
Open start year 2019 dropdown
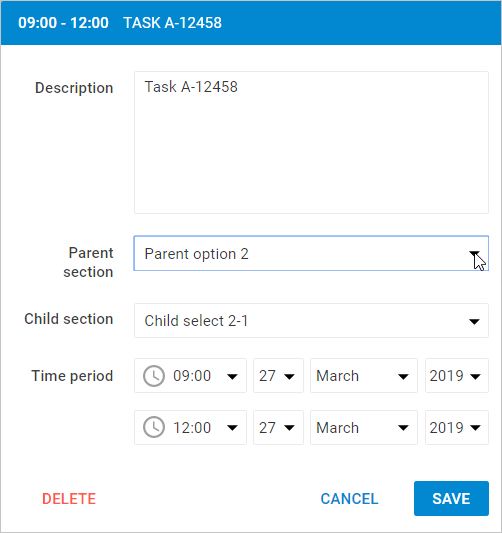click(x=457, y=376)
